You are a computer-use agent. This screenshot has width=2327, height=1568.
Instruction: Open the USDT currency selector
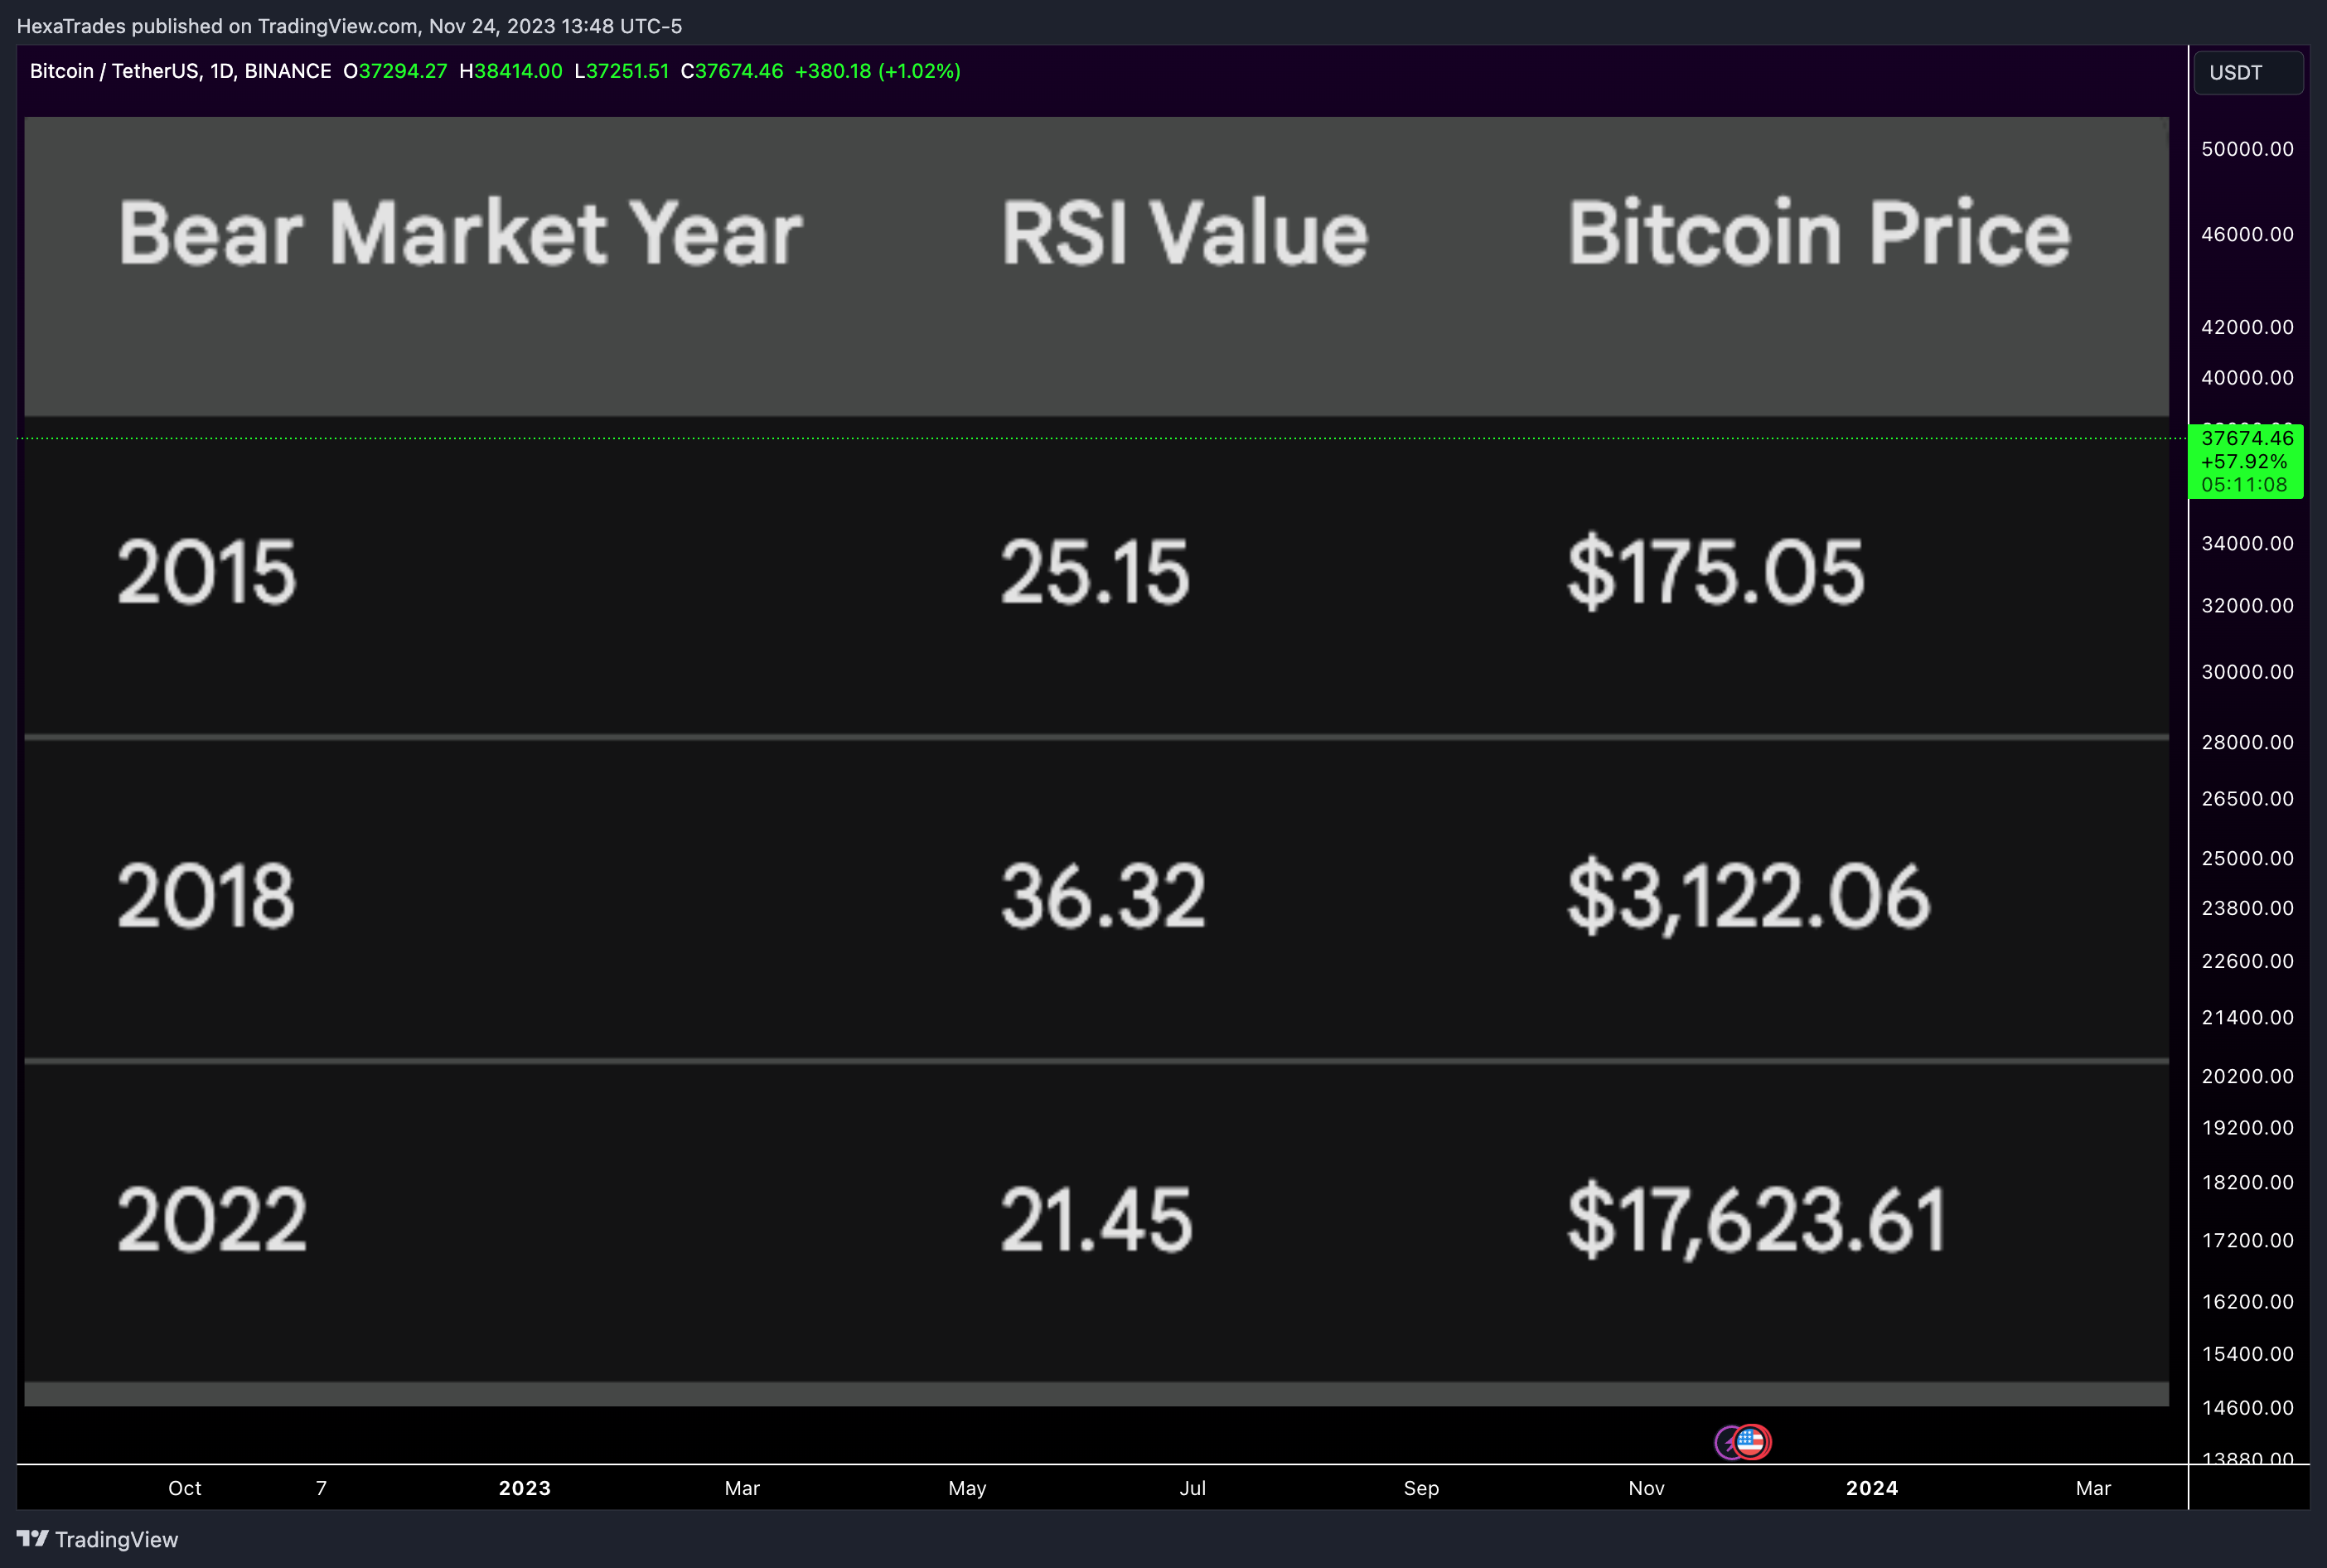pyautogui.click(x=2248, y=73)
